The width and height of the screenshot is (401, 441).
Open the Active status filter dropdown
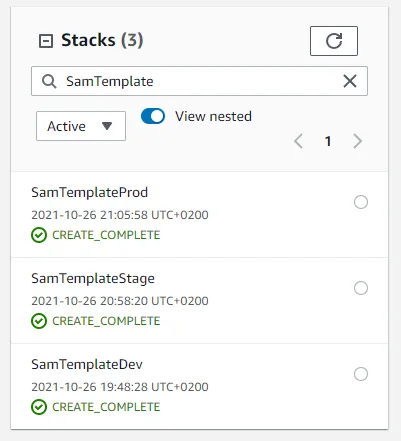coord(81,126)
